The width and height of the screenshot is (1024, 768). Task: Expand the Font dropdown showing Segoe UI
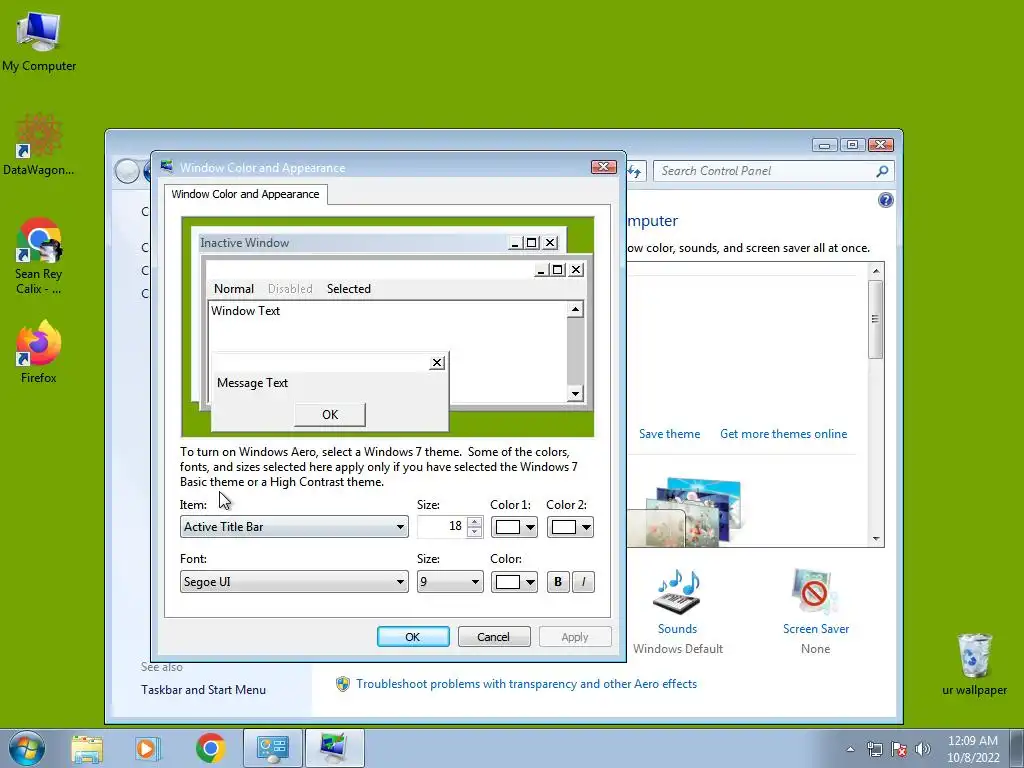pyautogui.click(x=294, y=581)
